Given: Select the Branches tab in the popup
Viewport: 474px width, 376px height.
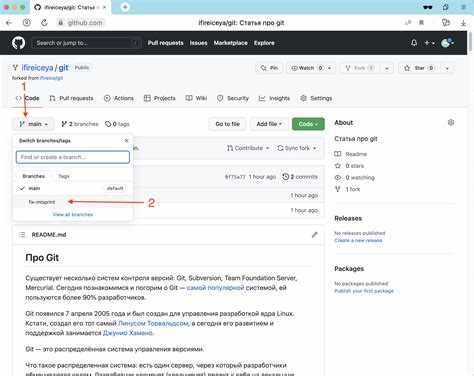Looking at the screenshot, I should tap(34, 176).
